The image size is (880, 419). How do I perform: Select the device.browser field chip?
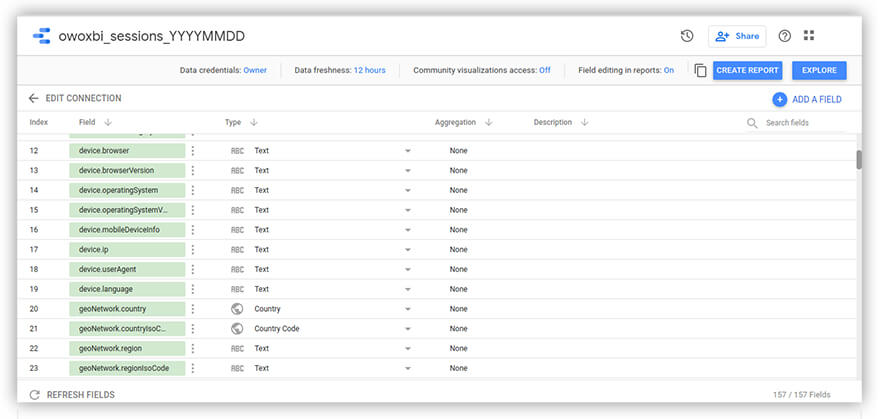(x=127, y=150)
